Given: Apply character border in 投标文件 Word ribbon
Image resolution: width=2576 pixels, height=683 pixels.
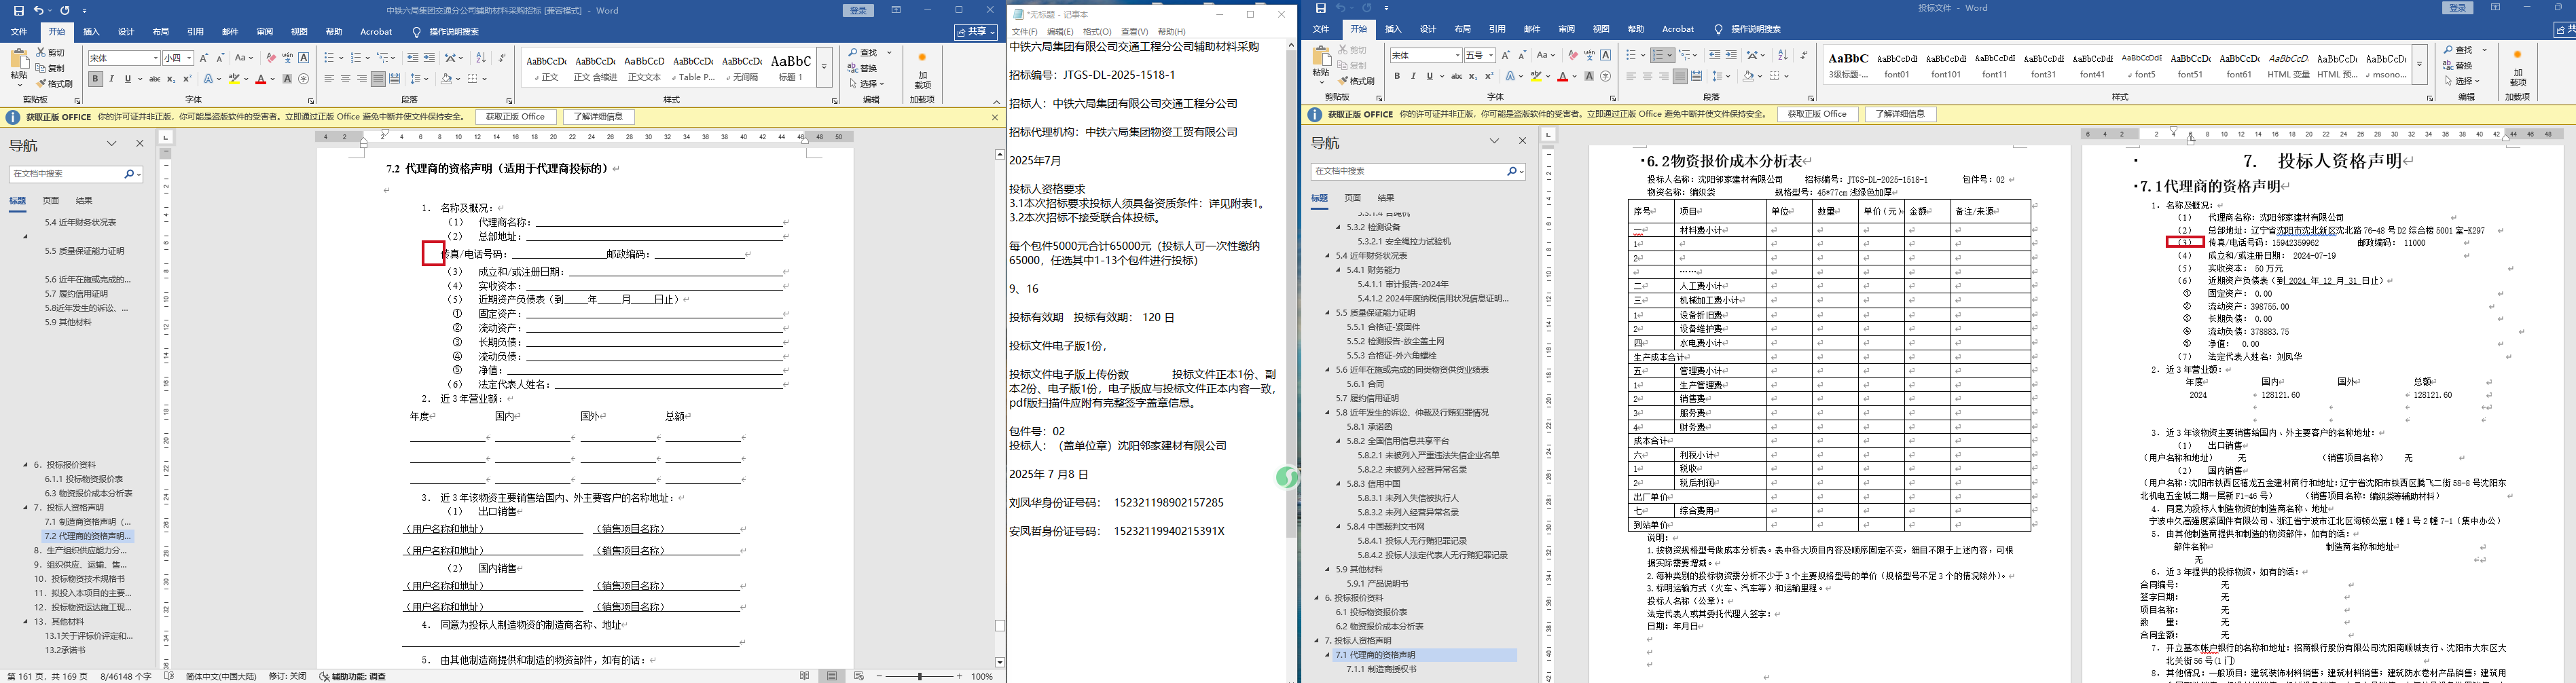Looking at the screenshot, I should pyautogui.click(x=1606, y=55).
